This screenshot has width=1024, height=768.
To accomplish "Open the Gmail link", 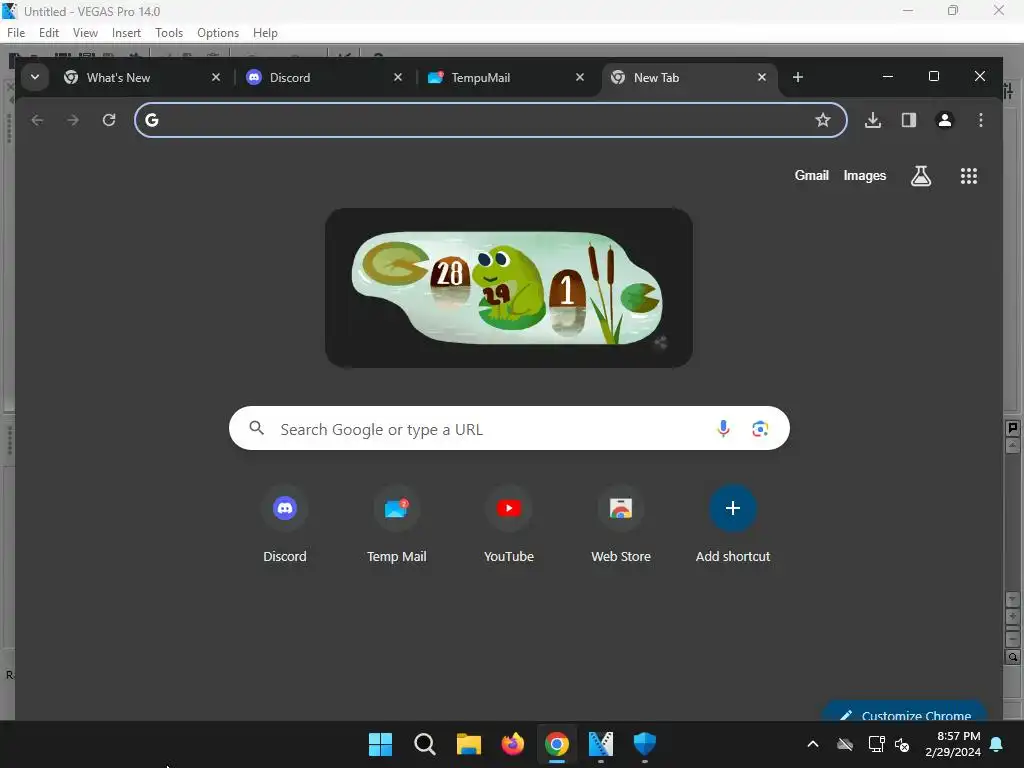I will (x=812, y=176).
